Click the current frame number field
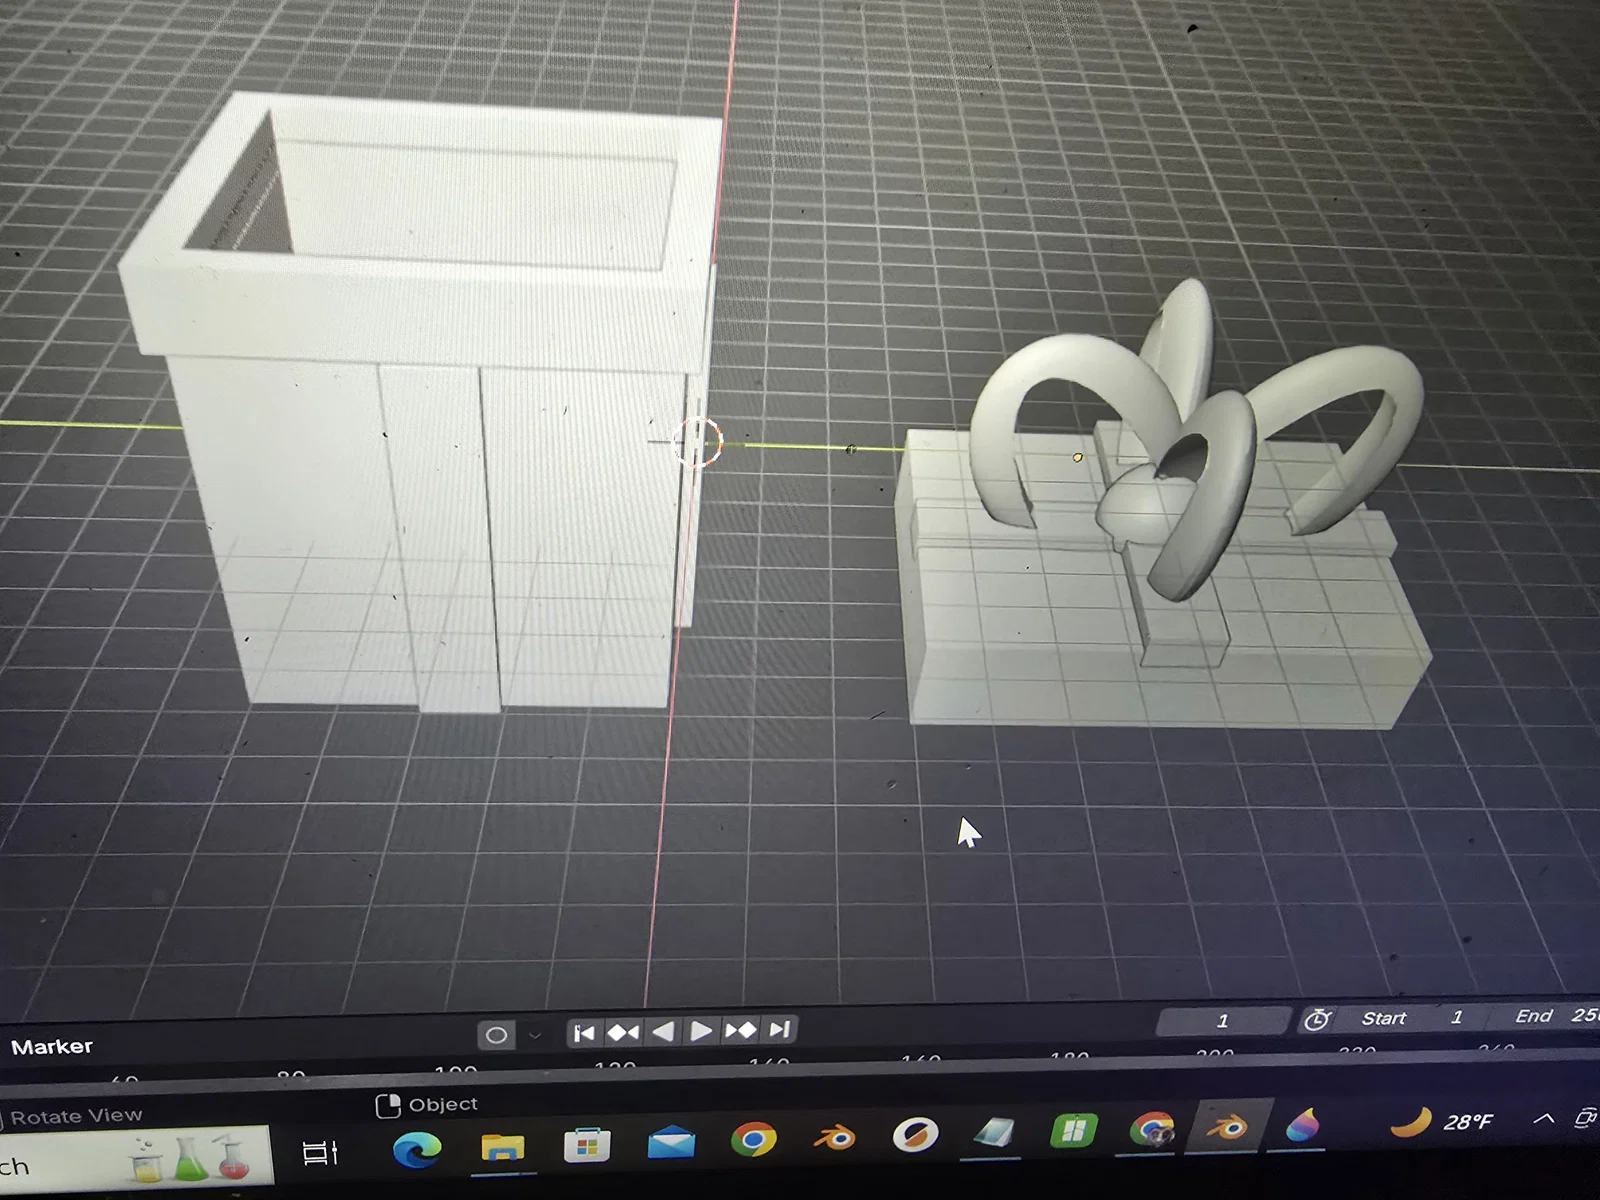1600x1200 pixels. (x=1222, y=1021)
